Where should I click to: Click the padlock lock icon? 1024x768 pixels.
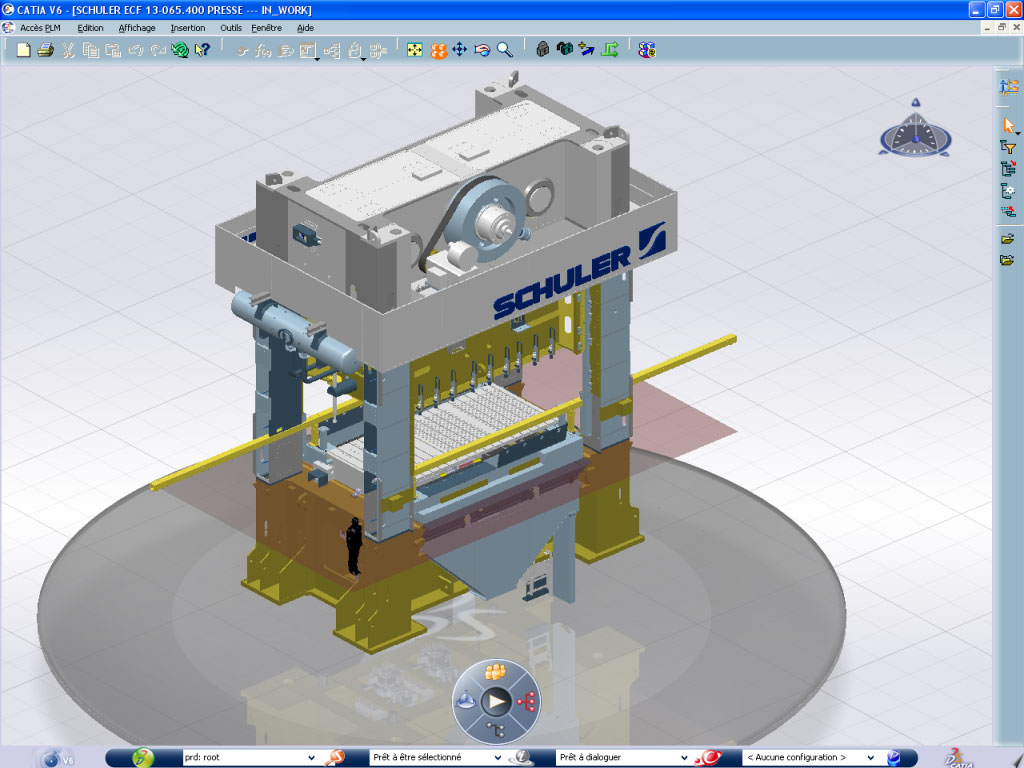[x=542, y=50]
